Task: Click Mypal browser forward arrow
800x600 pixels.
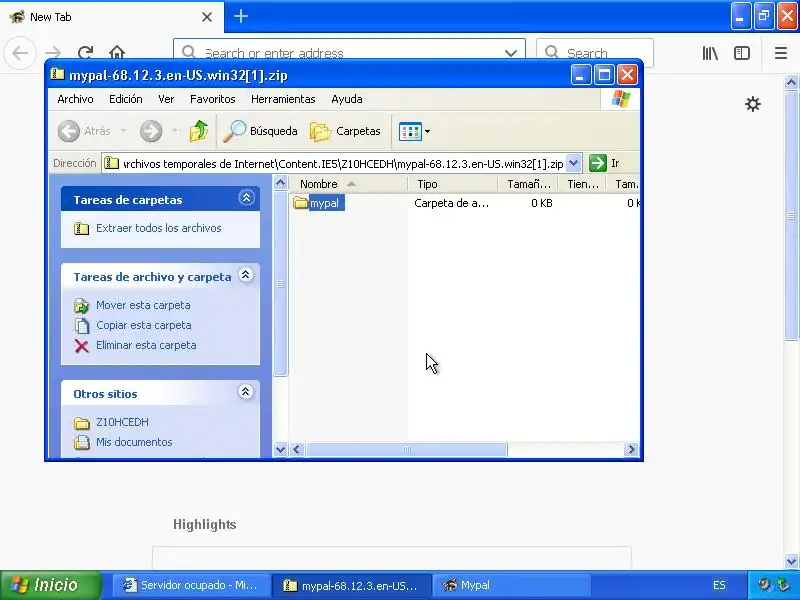Action: (x=53, y=53)
